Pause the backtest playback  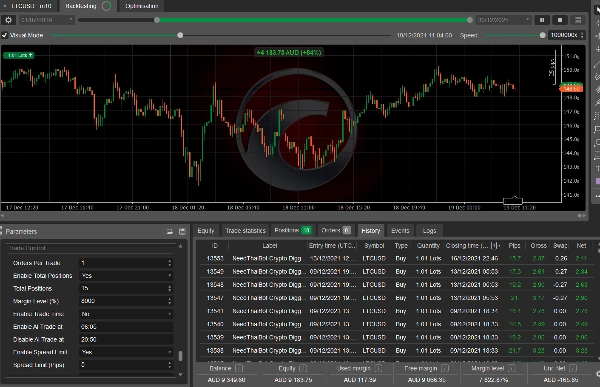point(542,20)
